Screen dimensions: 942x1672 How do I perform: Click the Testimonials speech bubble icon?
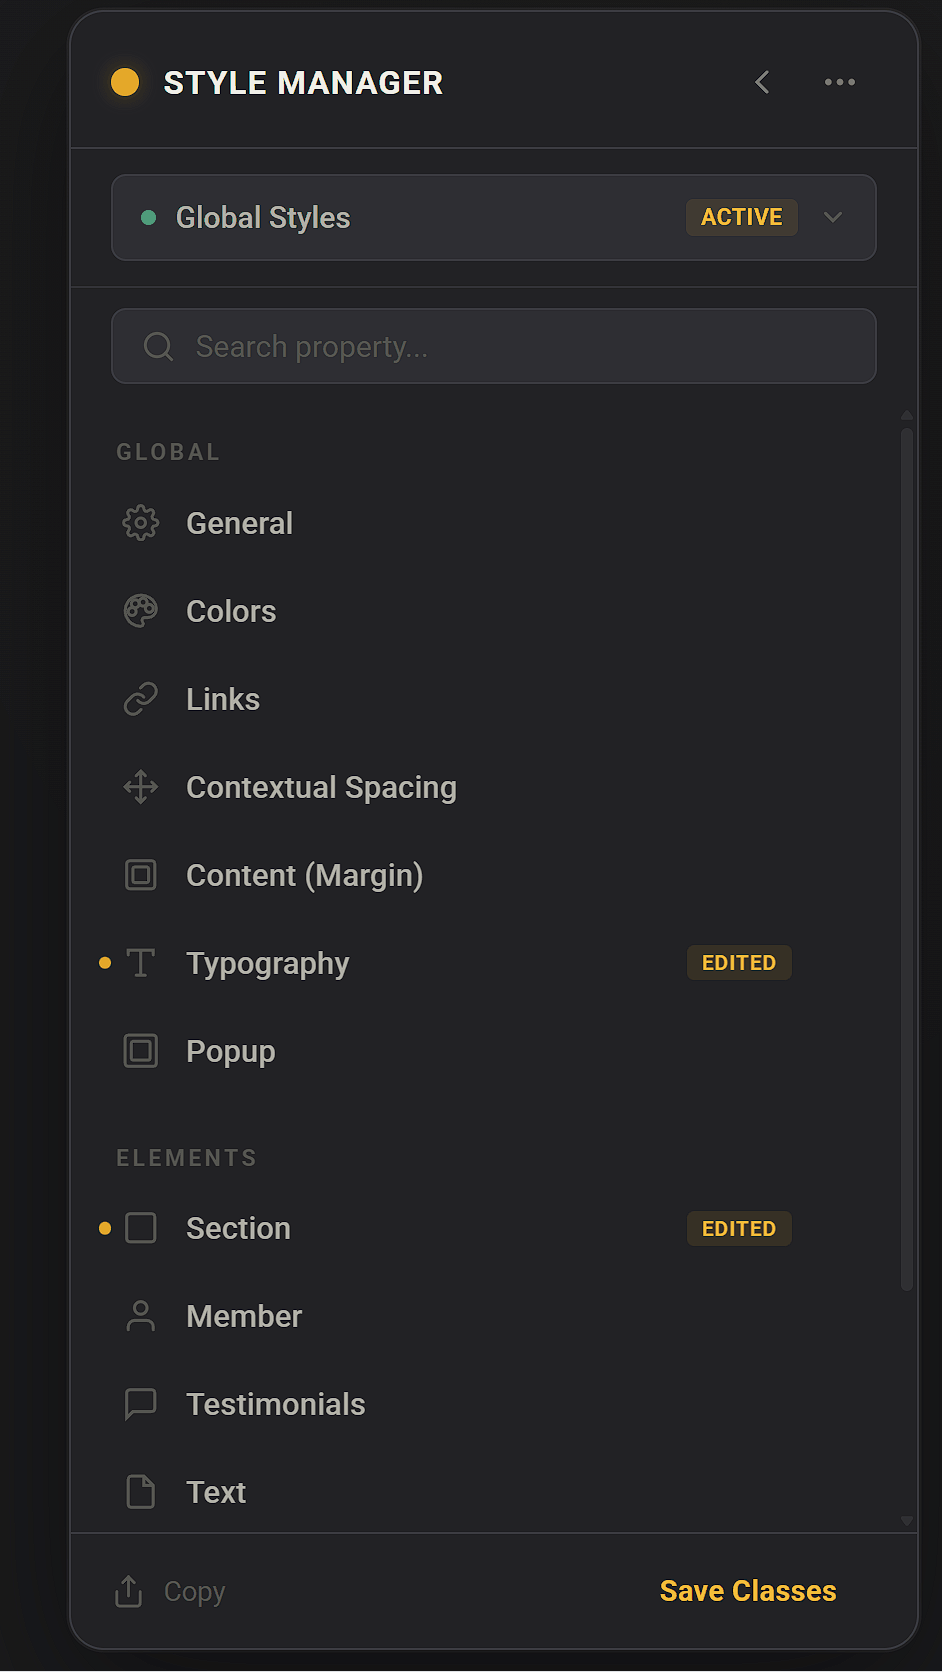[141, 1404]
